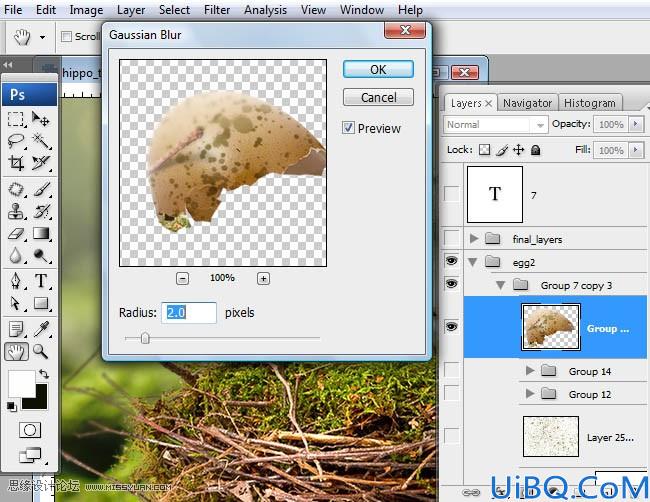
Task: Expand the final_layers group
Action: [x=473, y=238]
